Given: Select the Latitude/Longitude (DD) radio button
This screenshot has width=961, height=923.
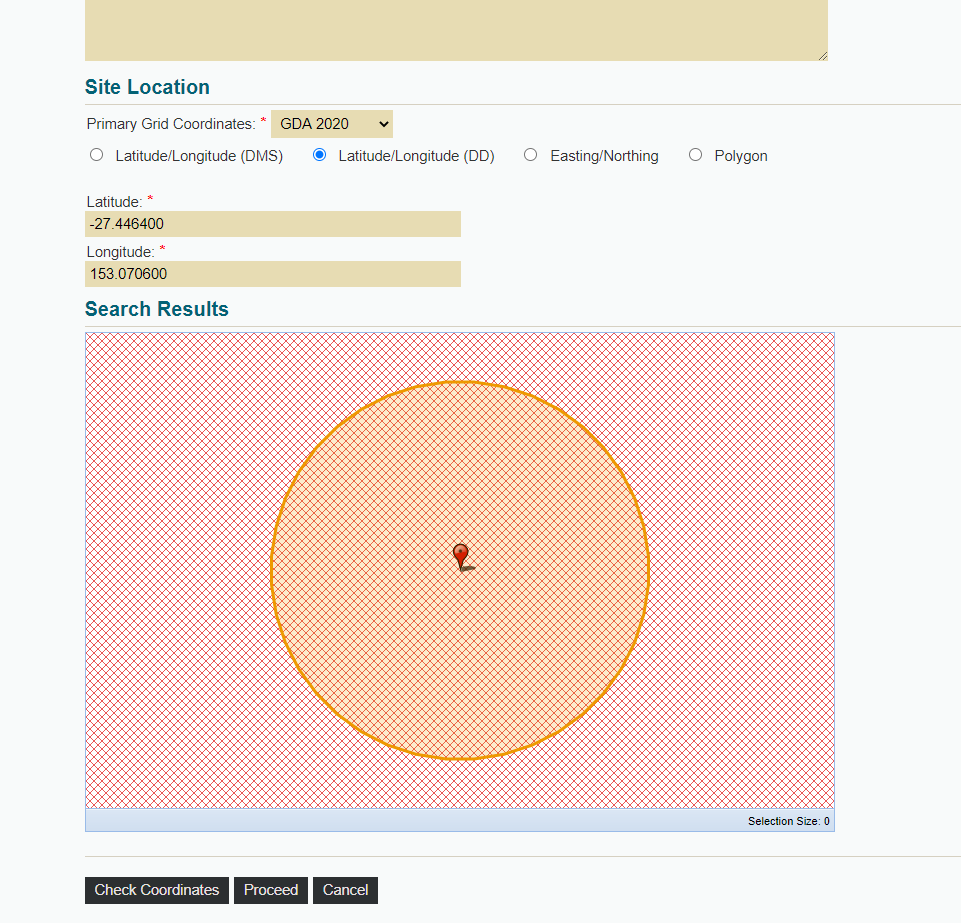Looking at the screenshot, I should (319, 155).
